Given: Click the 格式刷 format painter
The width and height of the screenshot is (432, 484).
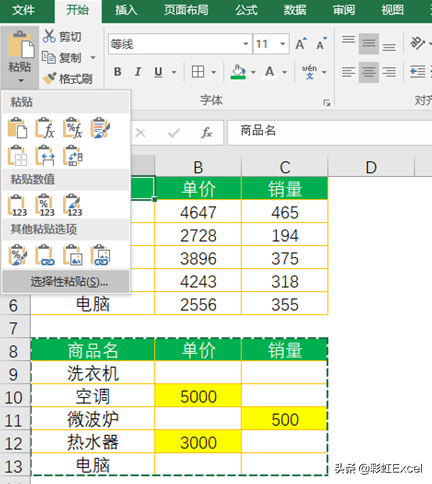Looking at the screenshot, I should [67, 79].
